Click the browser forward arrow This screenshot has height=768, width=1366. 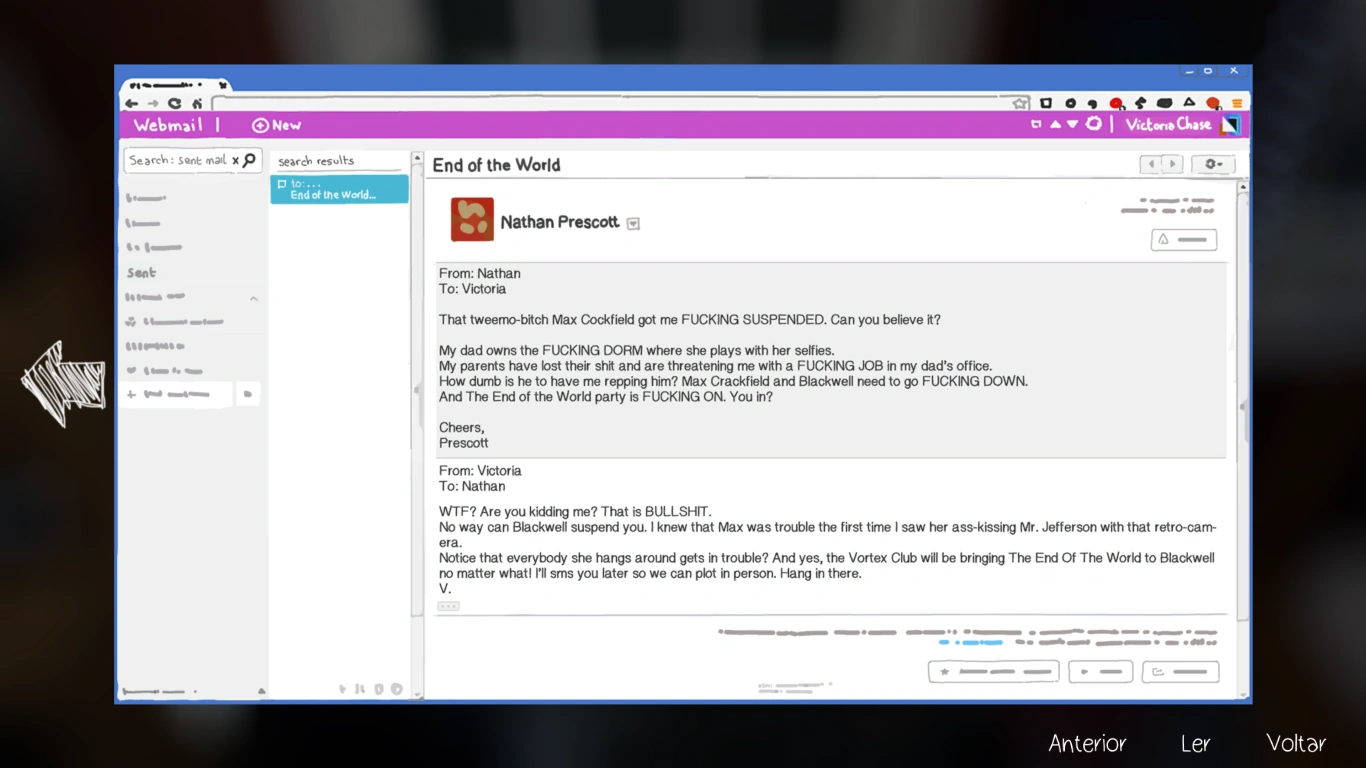(x=153, y=103)
